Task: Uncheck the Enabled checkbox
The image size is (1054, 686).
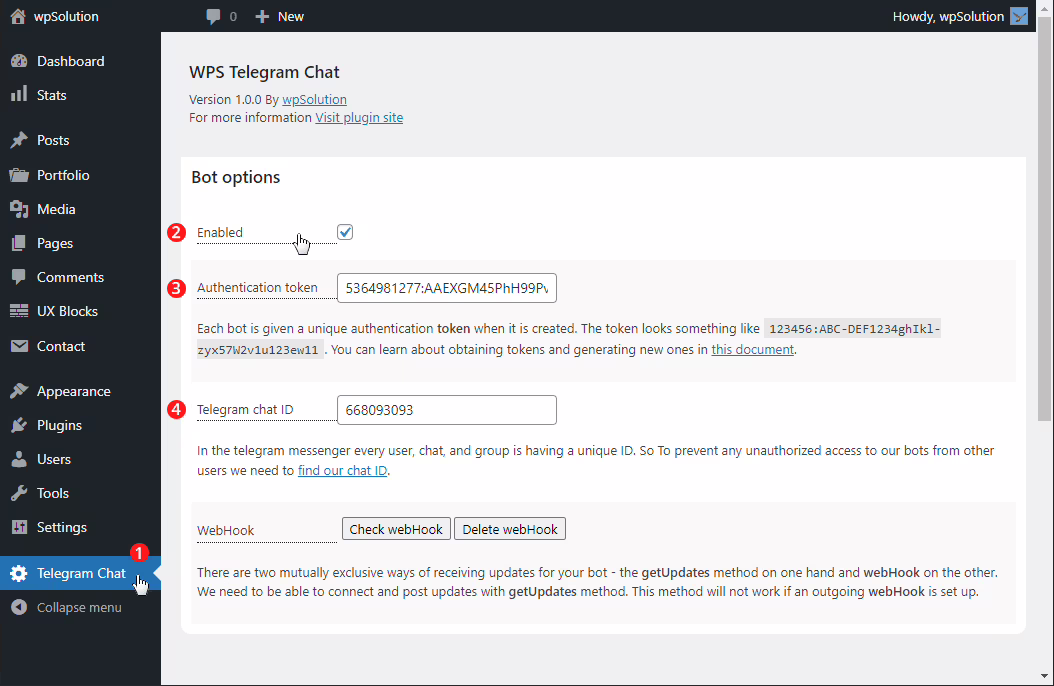Action: pyautogui.click(x=345, y=232)
